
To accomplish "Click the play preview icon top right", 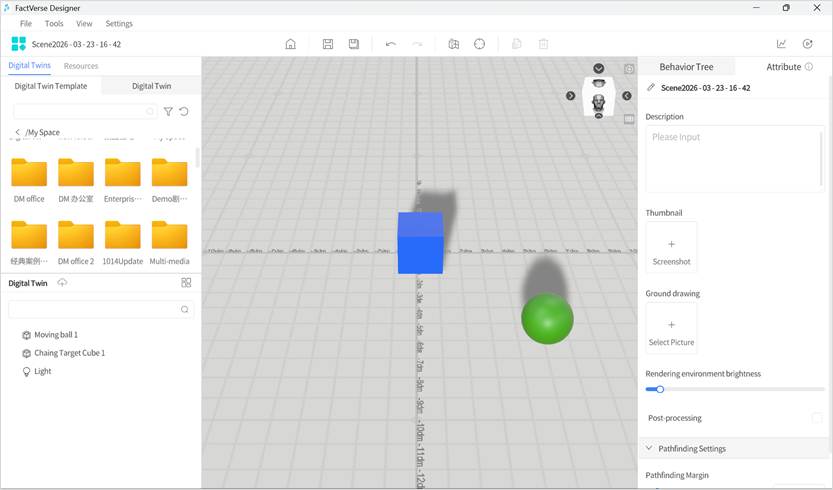I will point(808,44).
